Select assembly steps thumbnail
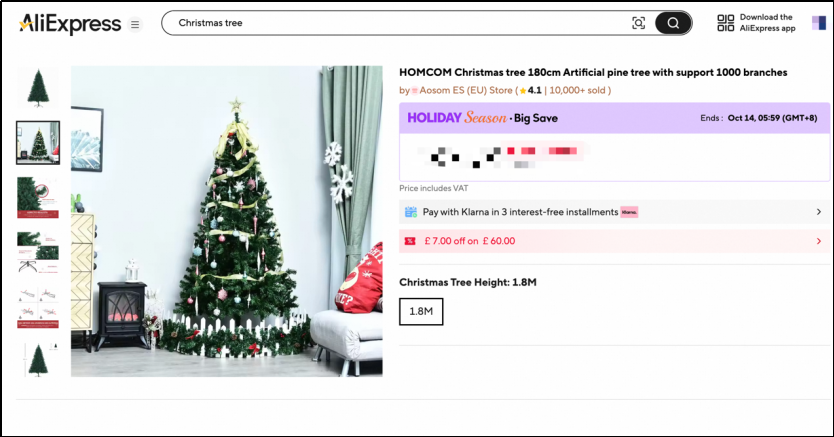The image size is (834, 437). (38, 307)
